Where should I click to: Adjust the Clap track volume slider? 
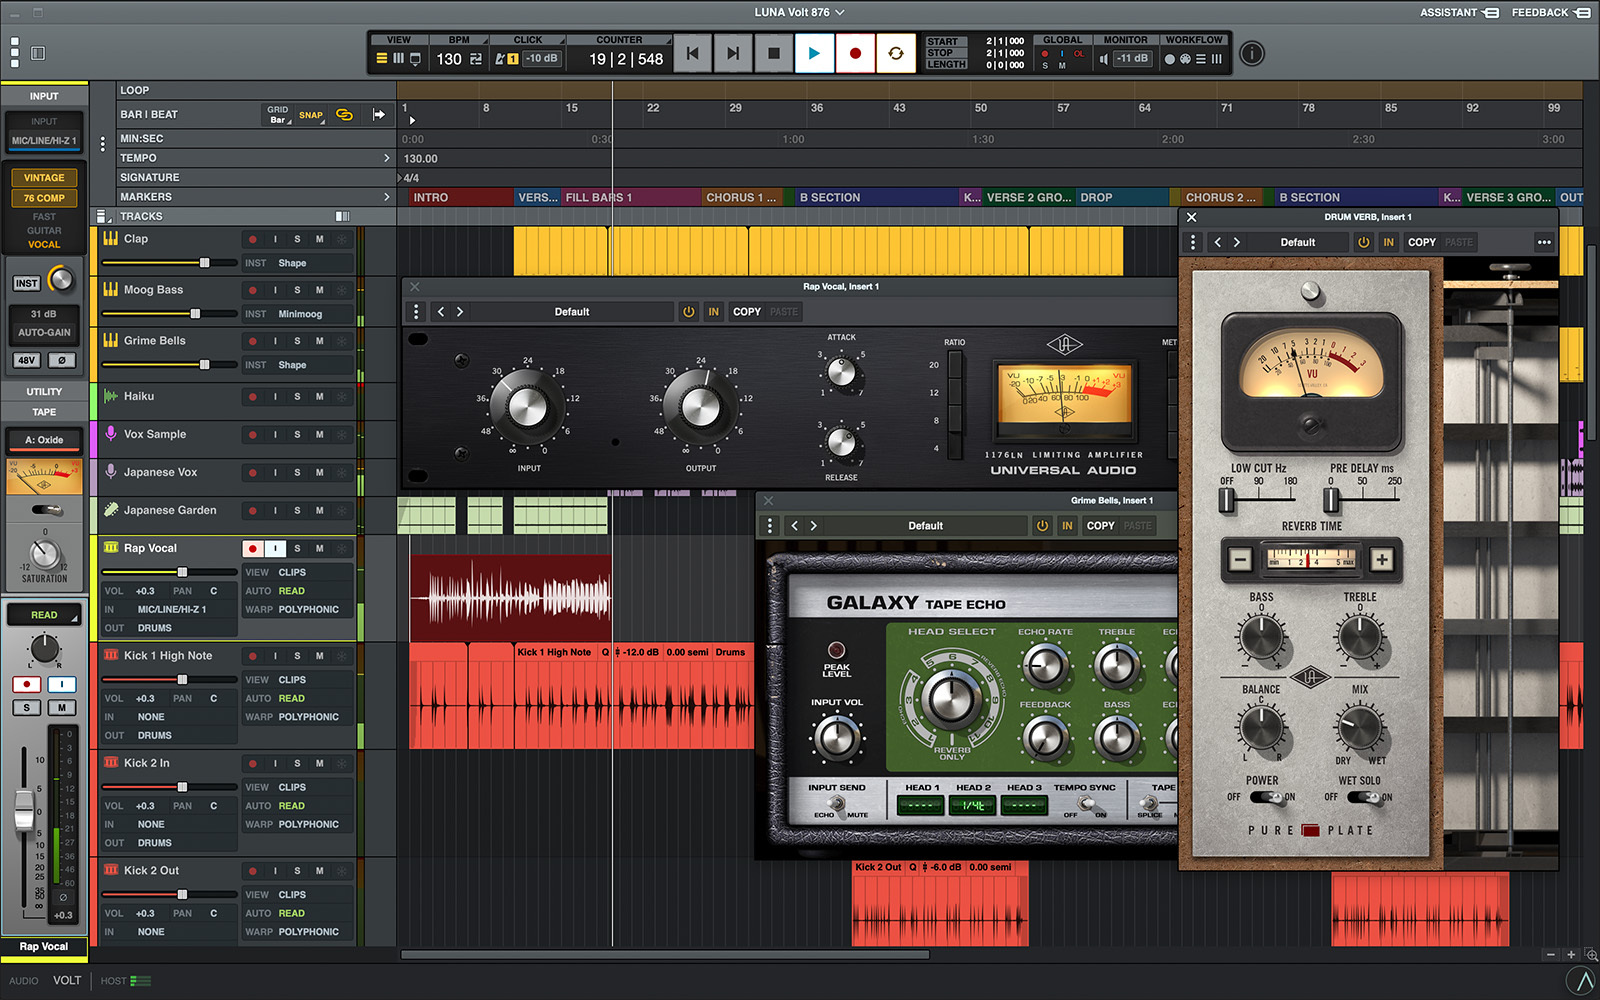204,263
